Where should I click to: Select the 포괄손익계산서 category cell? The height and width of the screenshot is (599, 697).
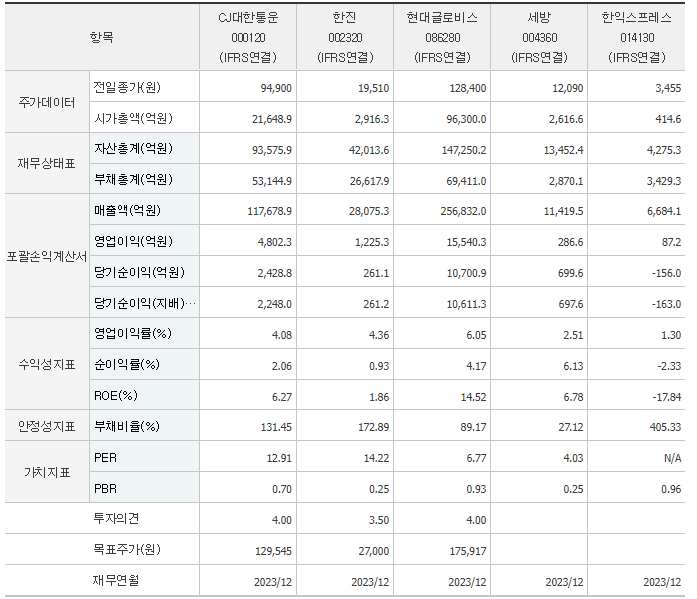pyautogui.click(x=47, y=256)
